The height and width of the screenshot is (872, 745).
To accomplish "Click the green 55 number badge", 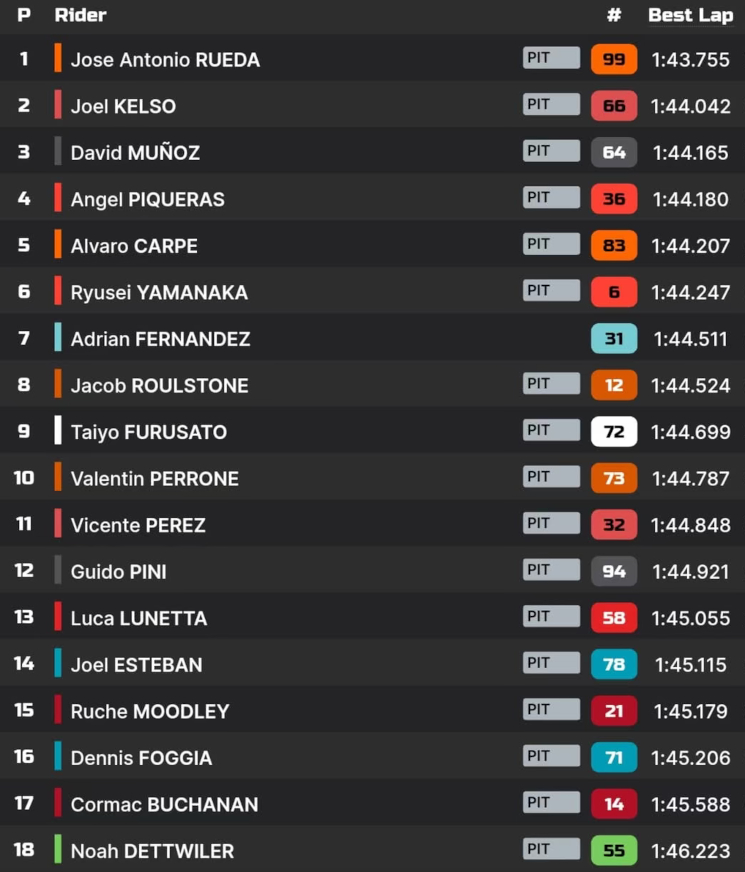I will tap(614, 850).
